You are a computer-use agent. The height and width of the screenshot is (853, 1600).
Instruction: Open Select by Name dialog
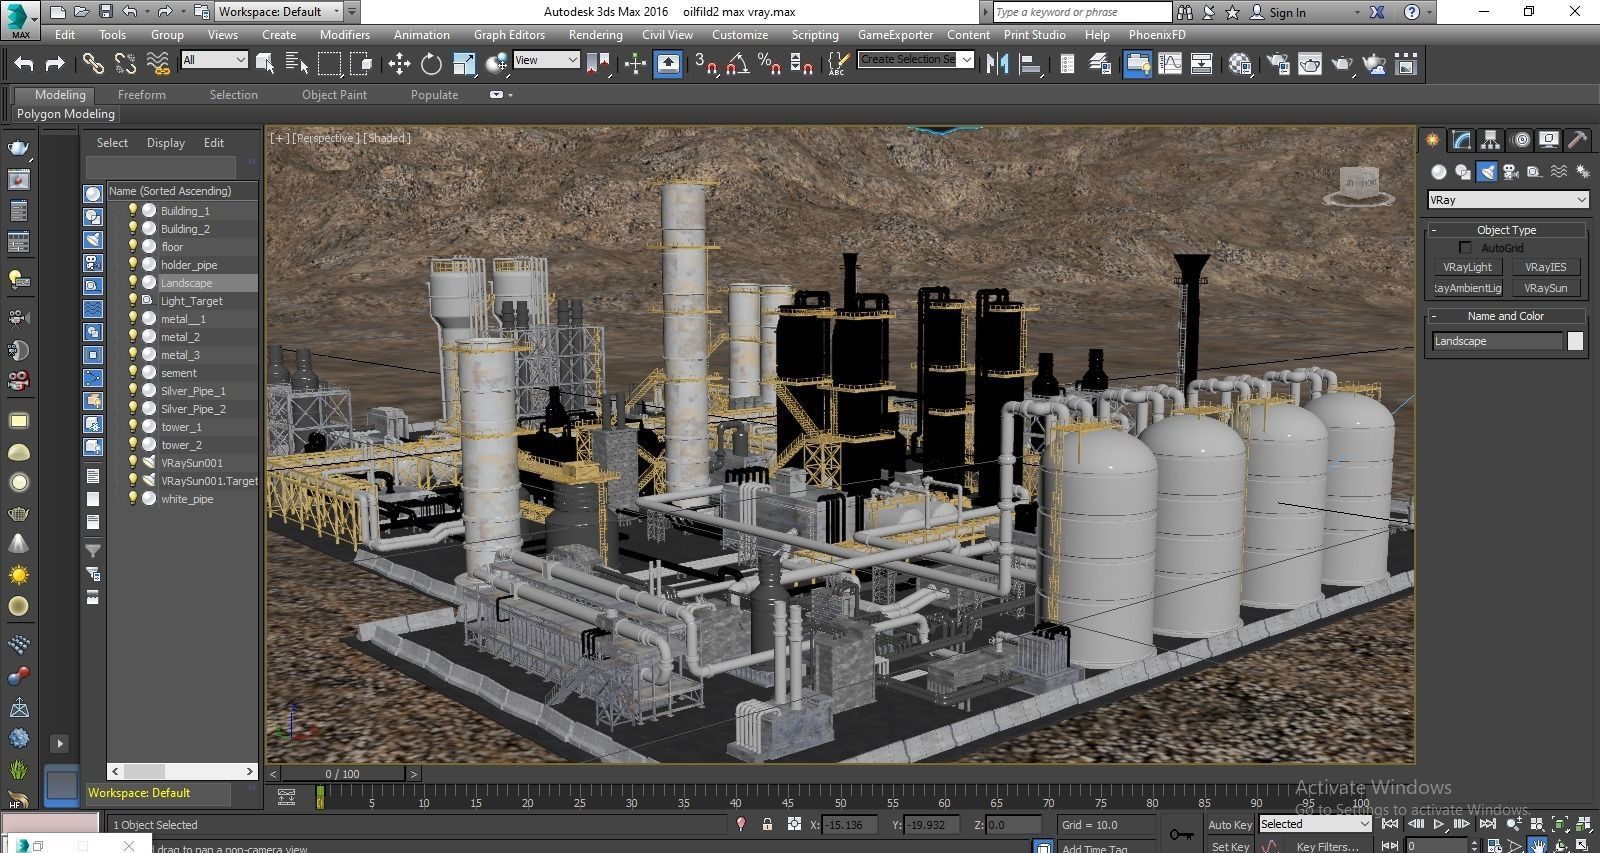(x=297, y=64)
